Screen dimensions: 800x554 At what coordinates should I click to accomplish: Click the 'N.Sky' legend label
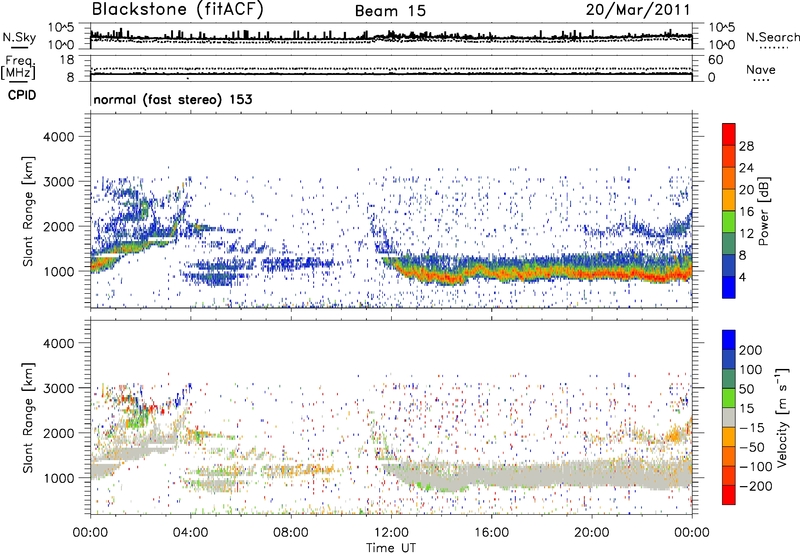click(19, 37)
